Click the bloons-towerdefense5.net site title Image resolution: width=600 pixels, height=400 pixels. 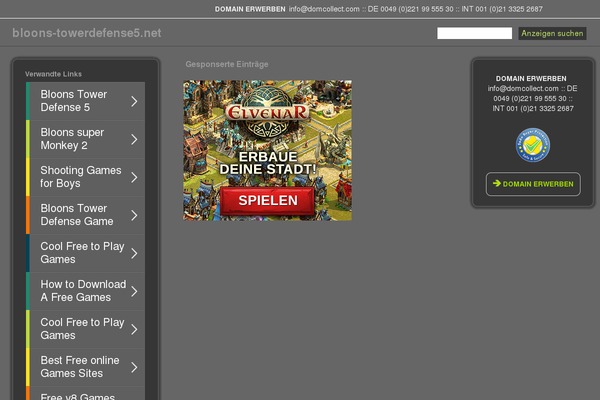point(86,33)
